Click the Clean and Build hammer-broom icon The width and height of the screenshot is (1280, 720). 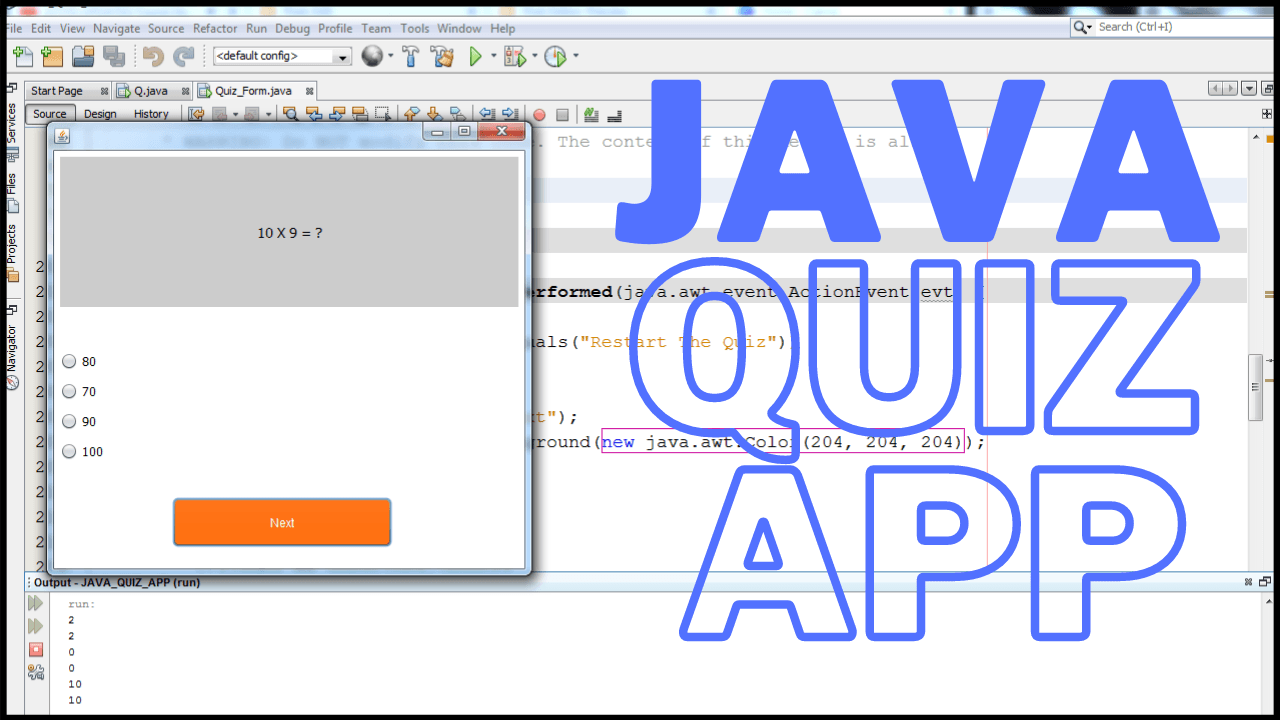[x=443, y=56]
